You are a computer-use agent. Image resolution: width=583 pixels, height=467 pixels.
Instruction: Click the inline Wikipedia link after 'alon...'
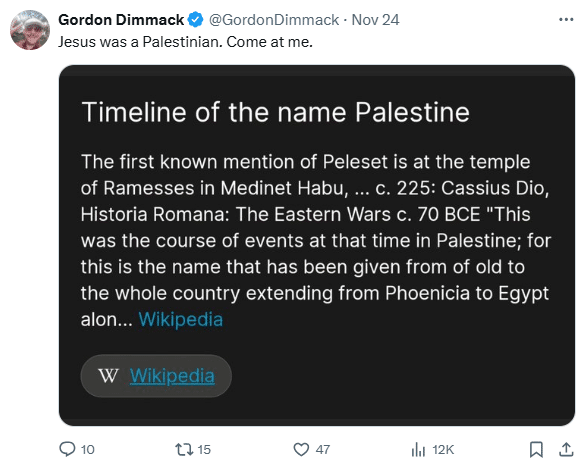pos(181,319)
